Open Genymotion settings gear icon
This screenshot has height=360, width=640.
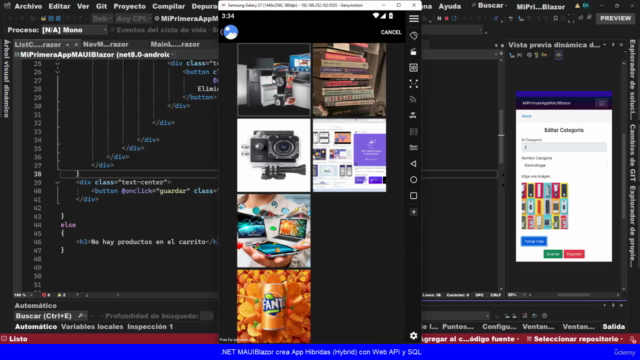413,336
